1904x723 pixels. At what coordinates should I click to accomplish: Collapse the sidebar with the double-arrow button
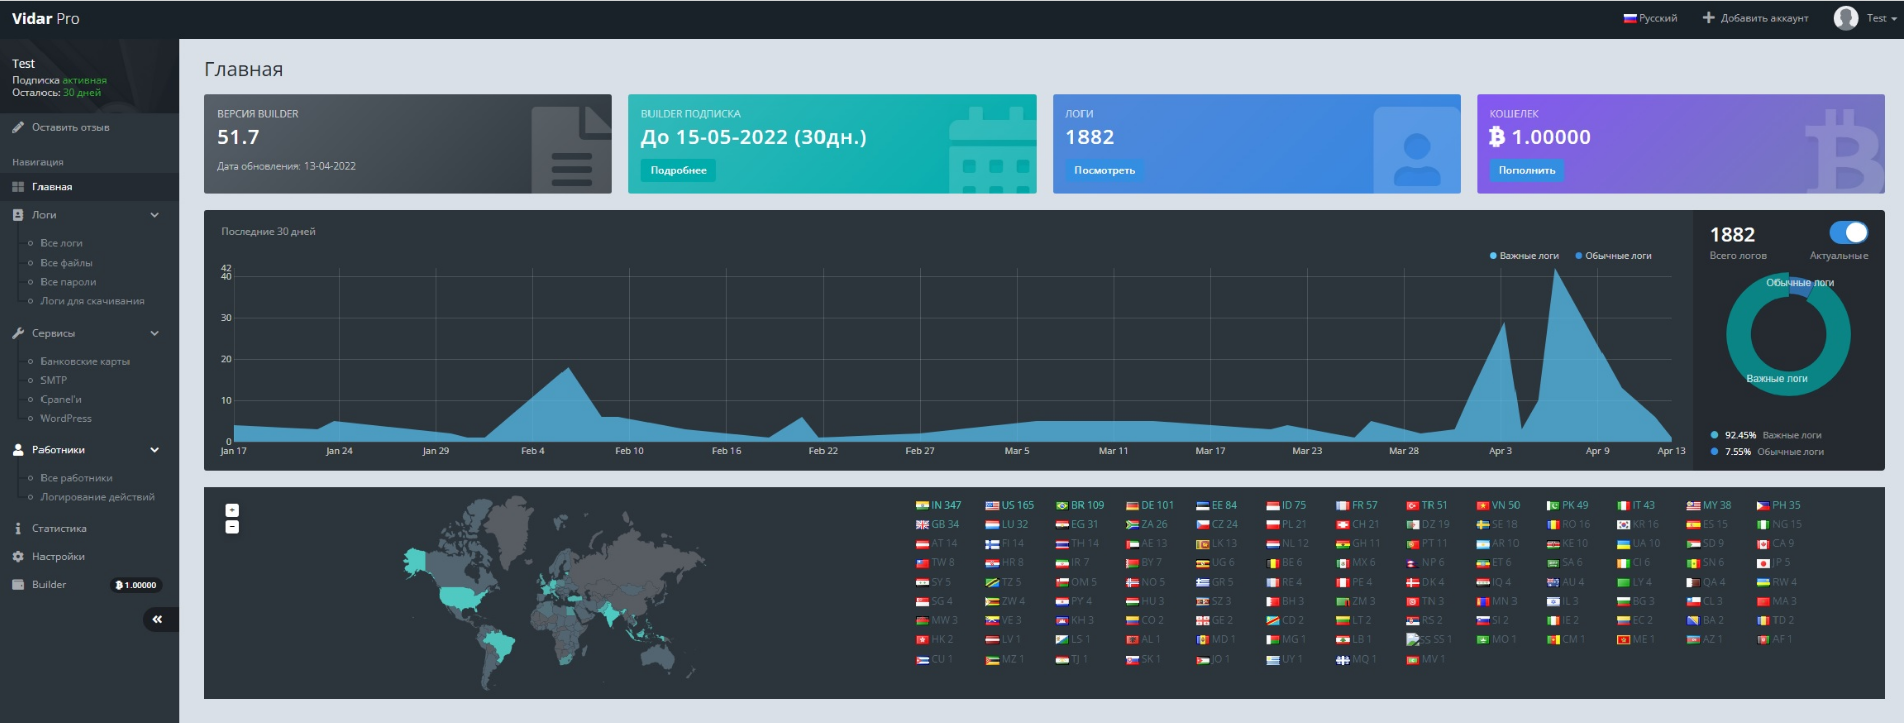pos(157,620)
